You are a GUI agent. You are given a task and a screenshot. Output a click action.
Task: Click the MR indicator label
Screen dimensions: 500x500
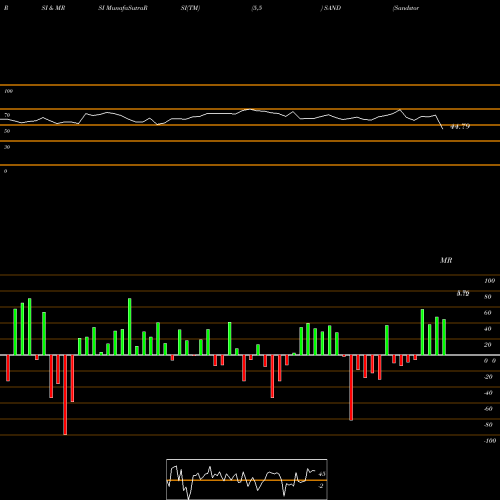point(446,260)
